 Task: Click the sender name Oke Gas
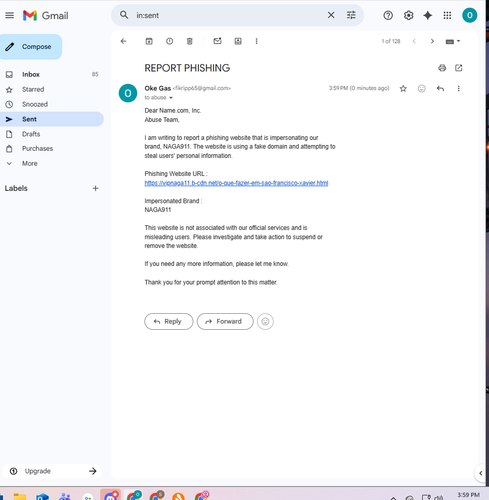(158, 88)
